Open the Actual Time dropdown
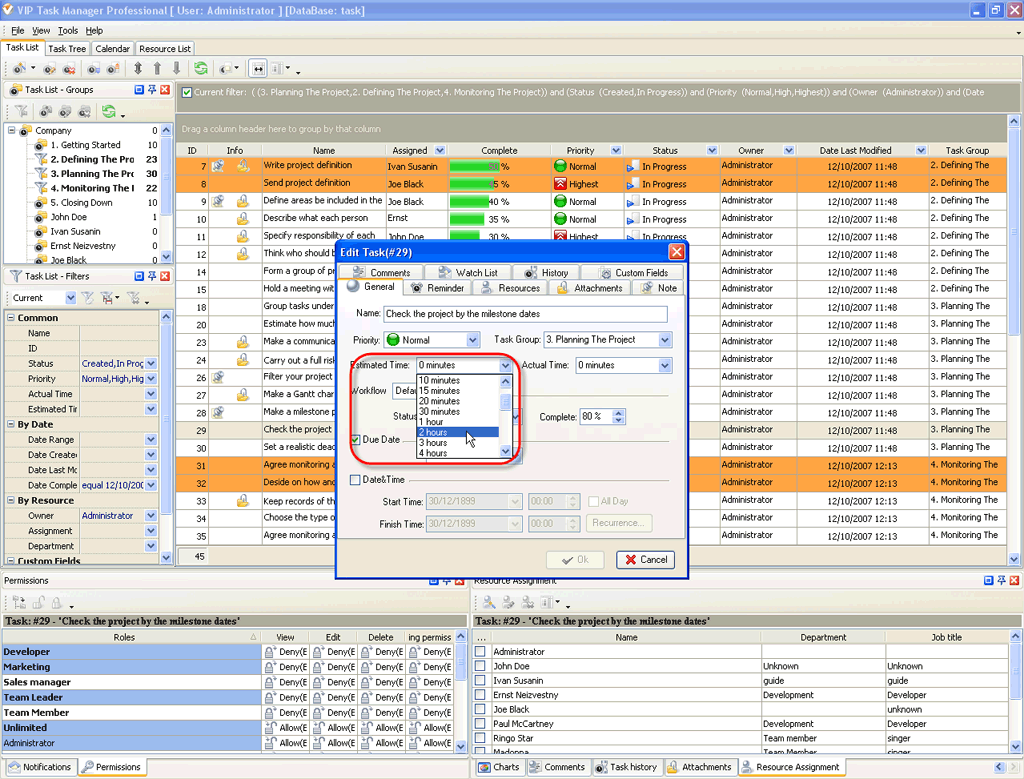Screen dimensions: 1024x779 coord(665,366)
